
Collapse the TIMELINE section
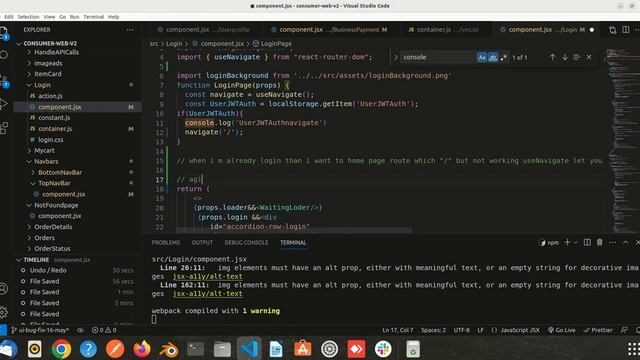click(36, 260)
